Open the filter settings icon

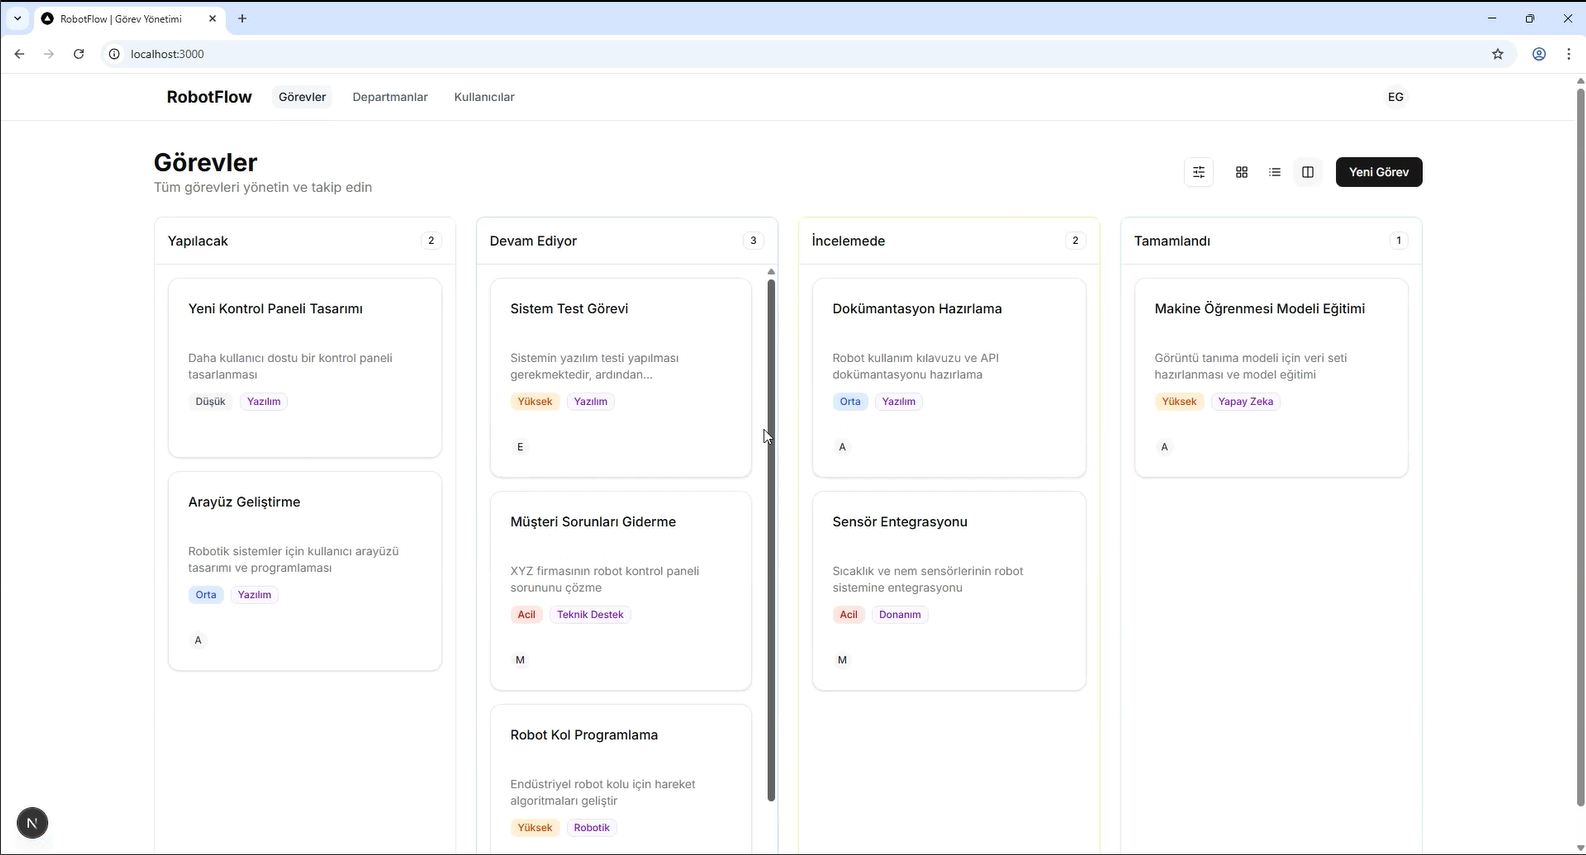coord(1198,172)
